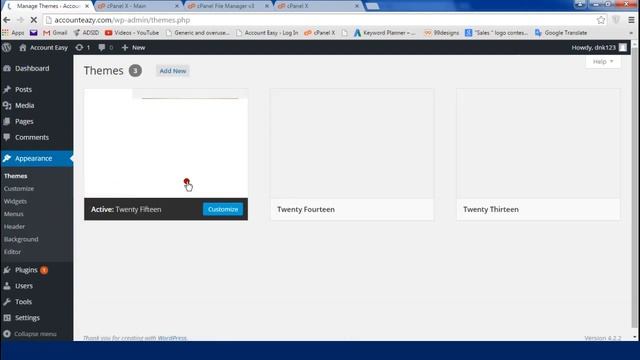Click the updates icon showing 1
The width and height of the screenshot is (640, 360).
[82, 47]
